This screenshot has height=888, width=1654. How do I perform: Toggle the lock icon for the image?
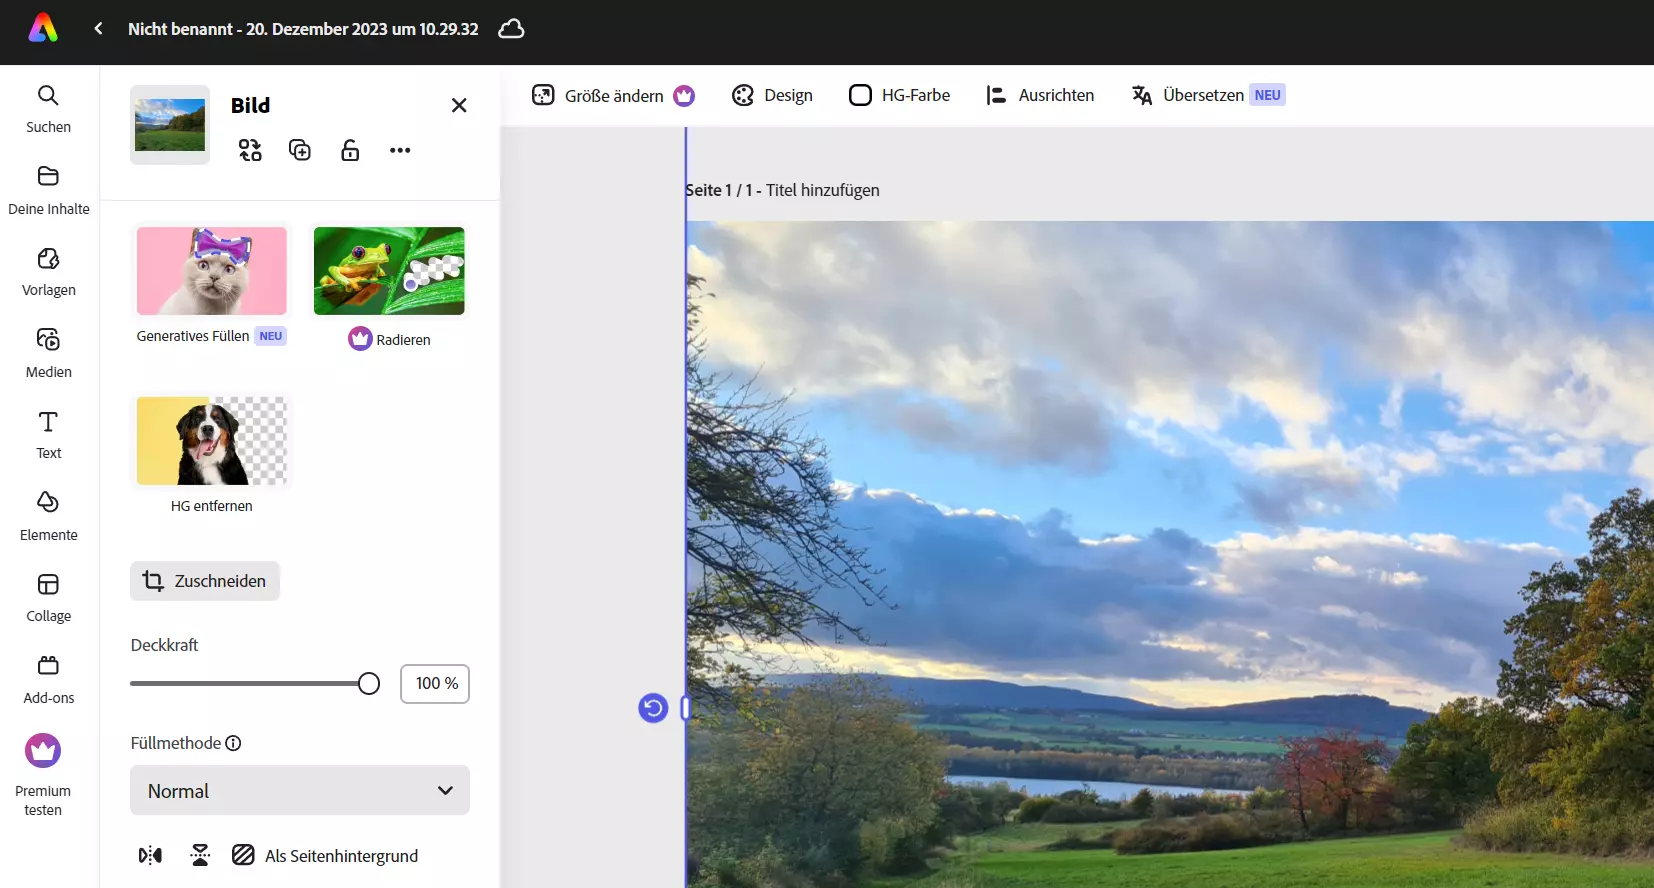tap(350, 150)
